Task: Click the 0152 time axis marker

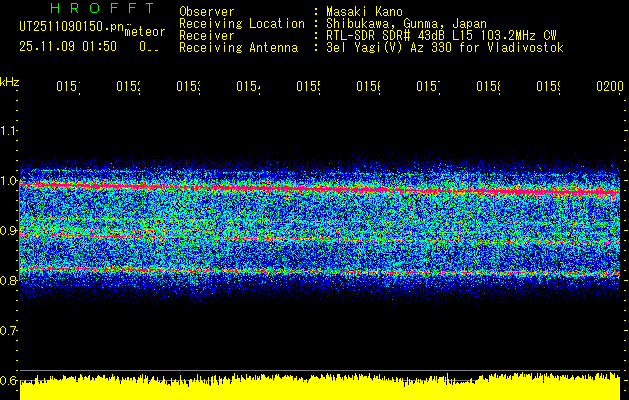Action: pyautogui.click(x=128, y=87)
